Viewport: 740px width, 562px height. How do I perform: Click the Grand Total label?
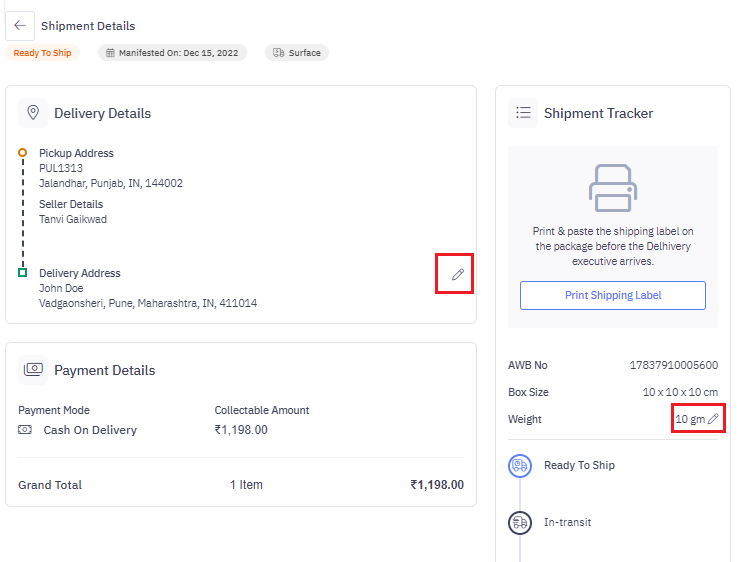pos(50,485)
